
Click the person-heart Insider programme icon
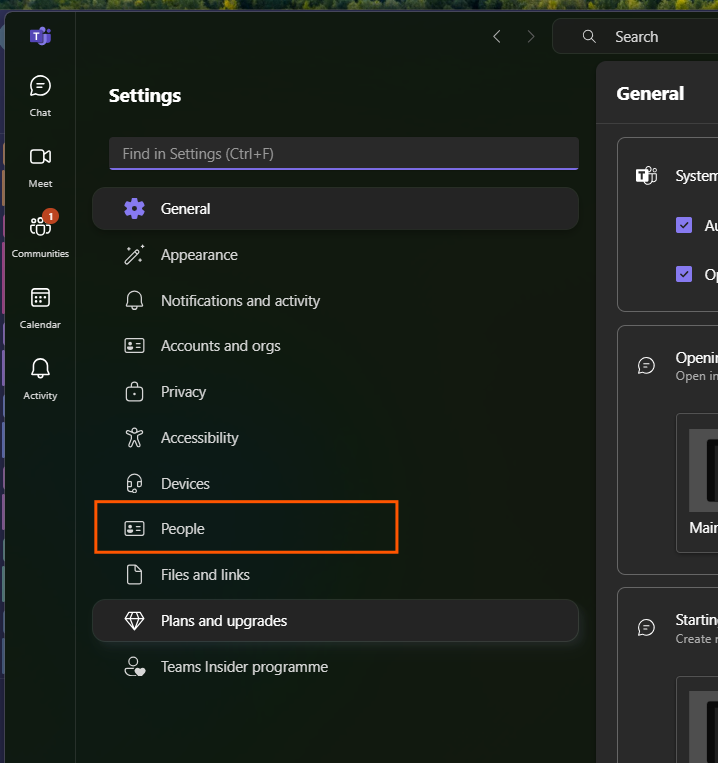click(135, 667)
